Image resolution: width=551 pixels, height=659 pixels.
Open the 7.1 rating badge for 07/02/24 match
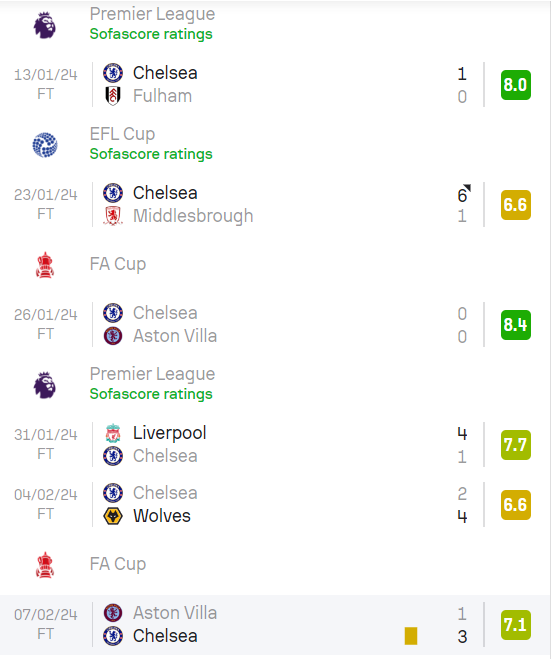(x=516, y=625)
